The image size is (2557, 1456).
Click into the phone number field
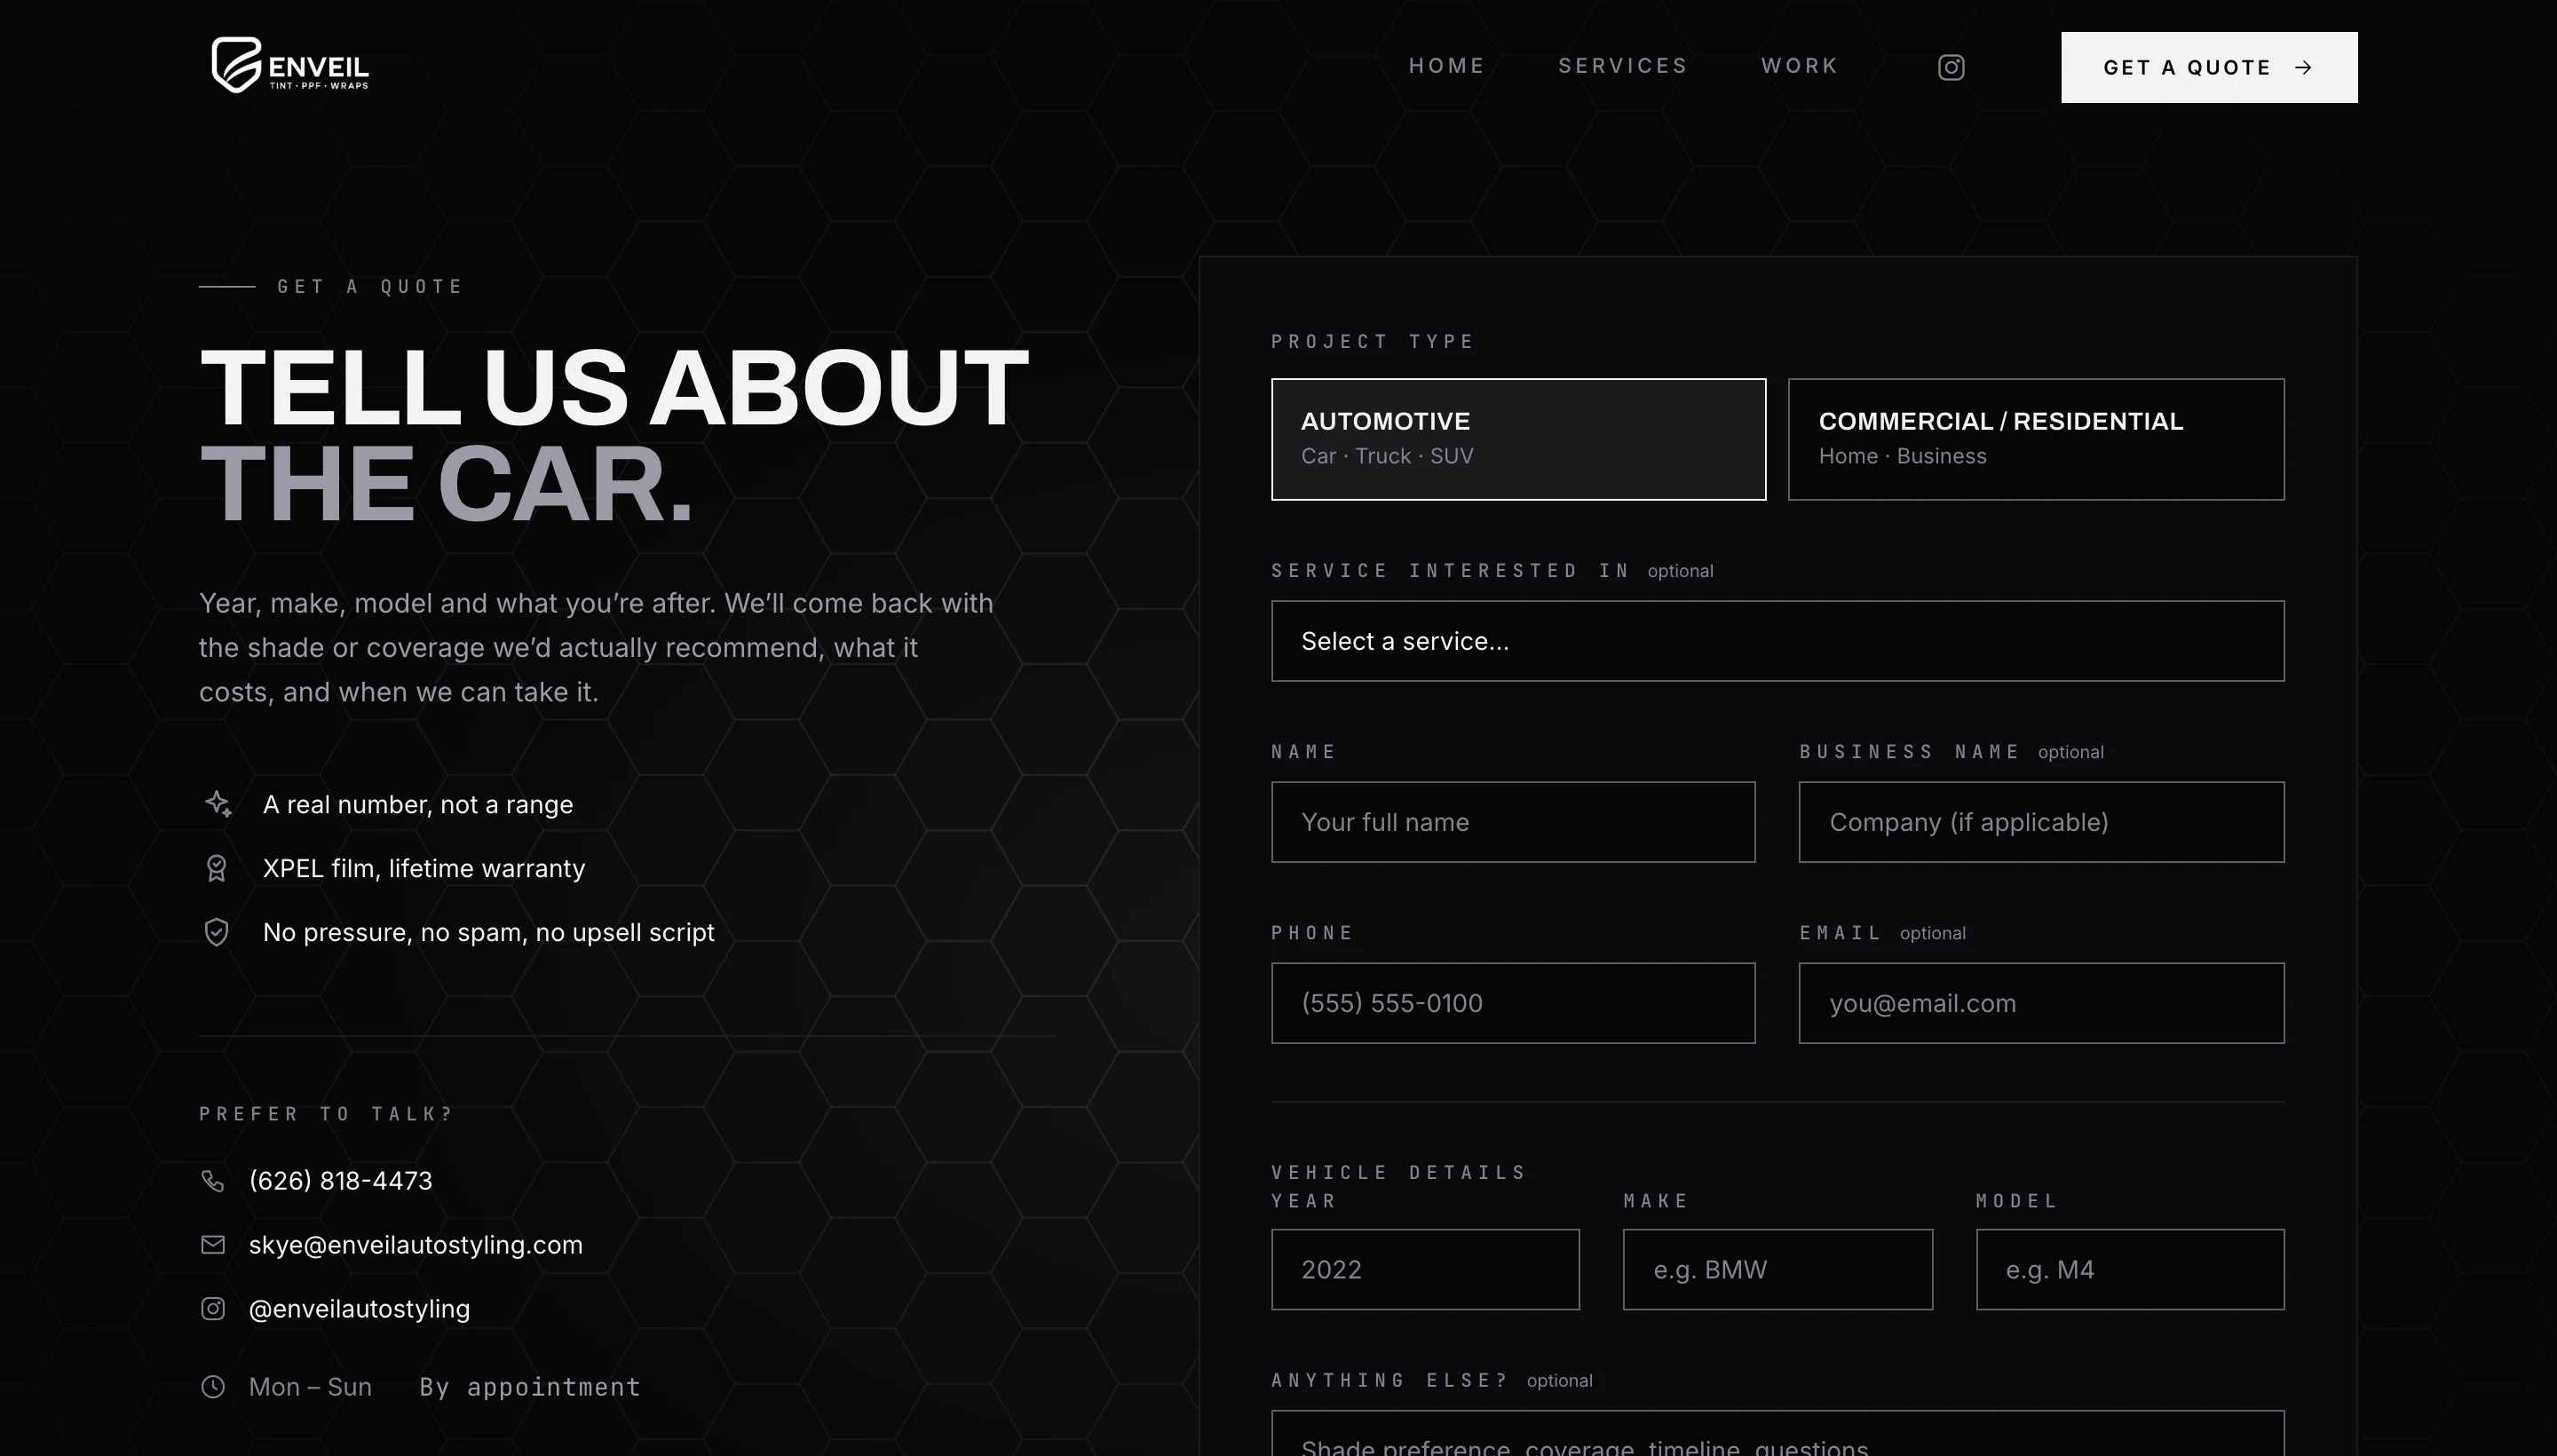1513,1003
